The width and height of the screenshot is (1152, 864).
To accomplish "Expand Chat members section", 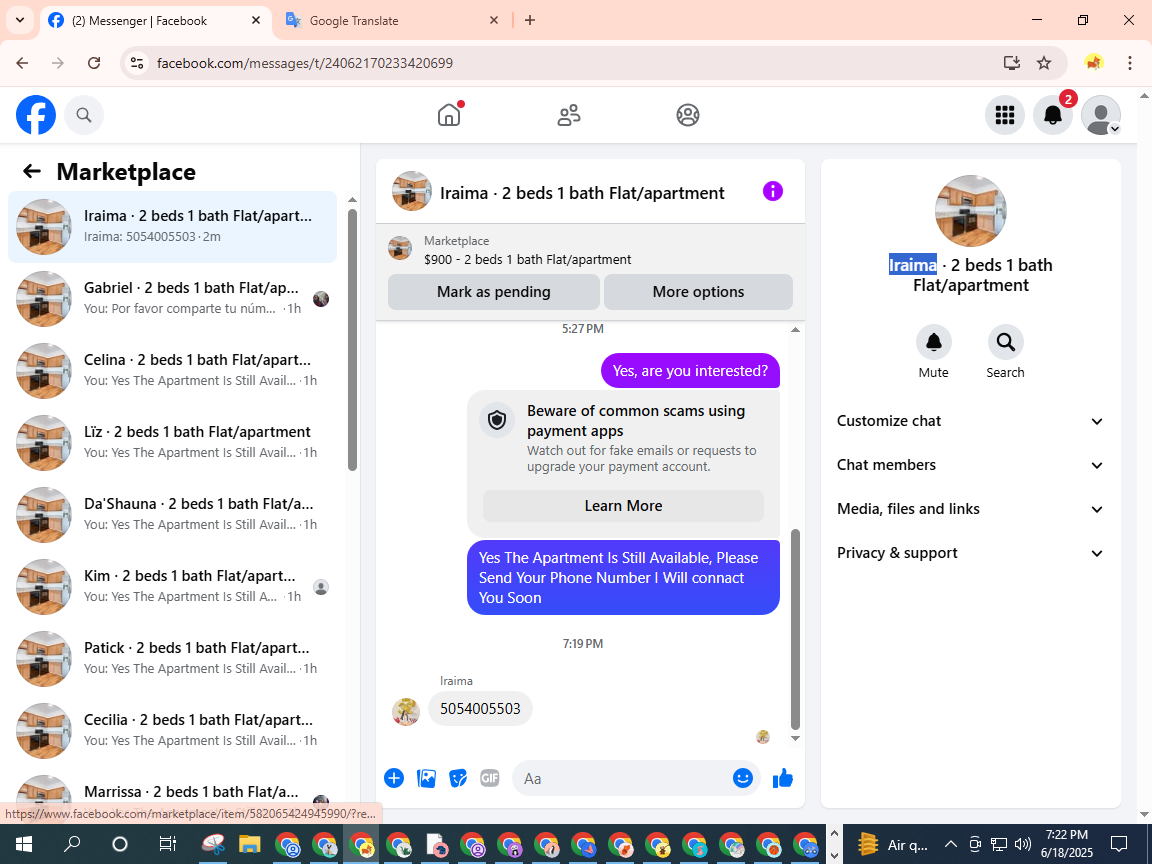I will click(x=971, y=465).
